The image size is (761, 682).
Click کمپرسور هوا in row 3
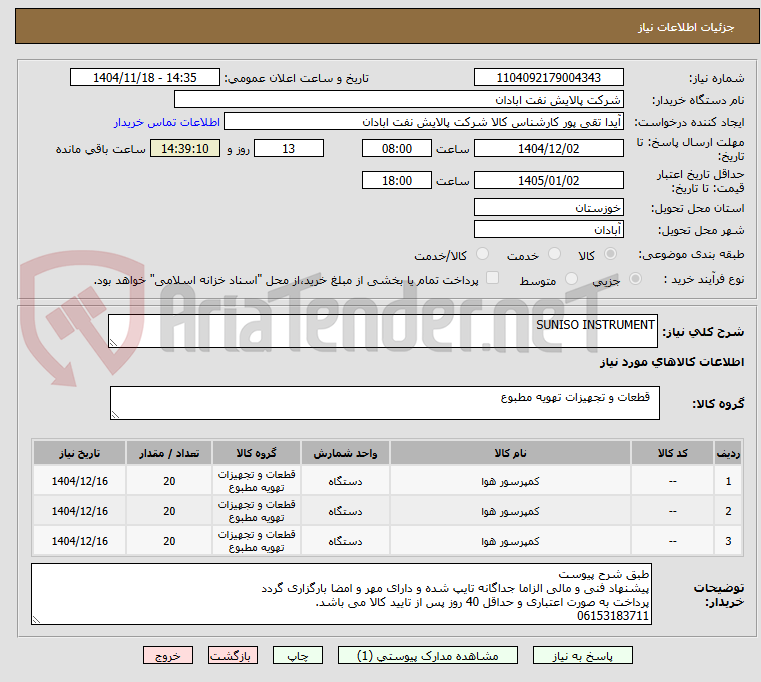tap(510, 541)
